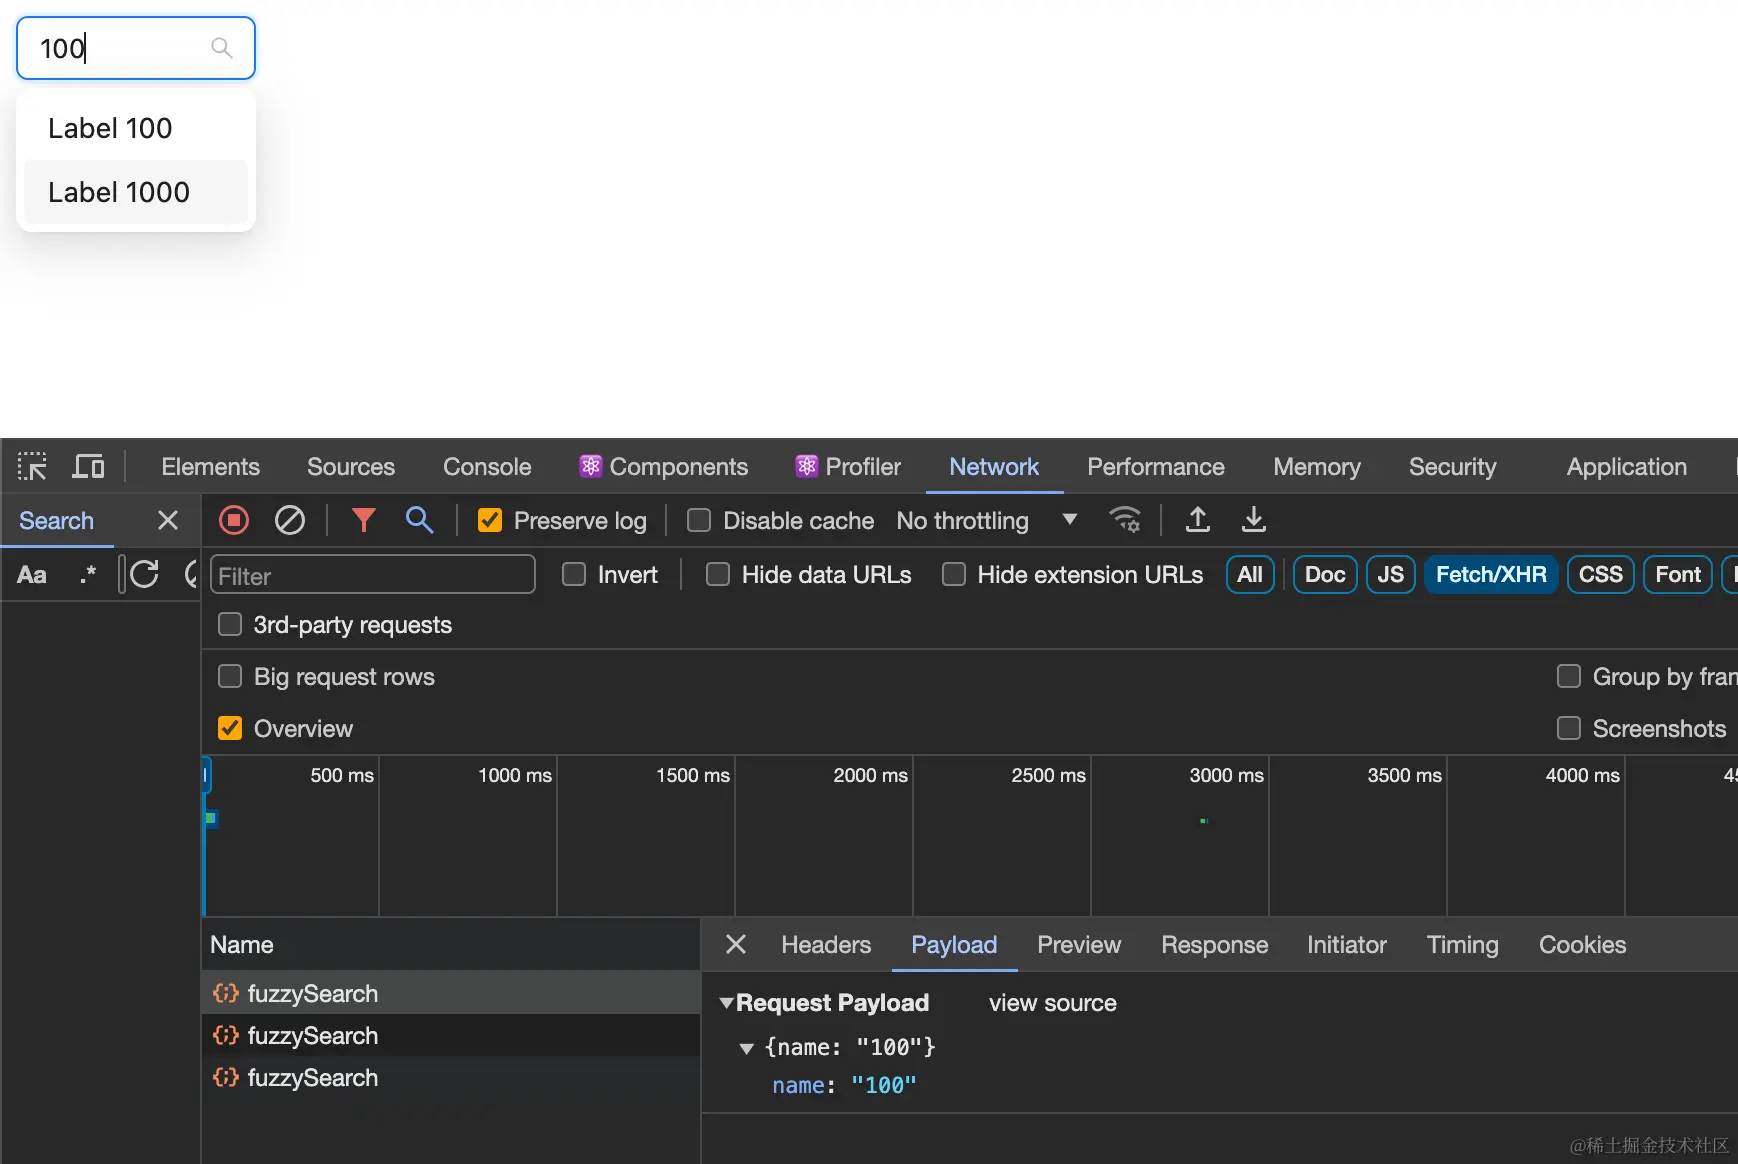Enable Disable cache checkbox

point(699,520)
